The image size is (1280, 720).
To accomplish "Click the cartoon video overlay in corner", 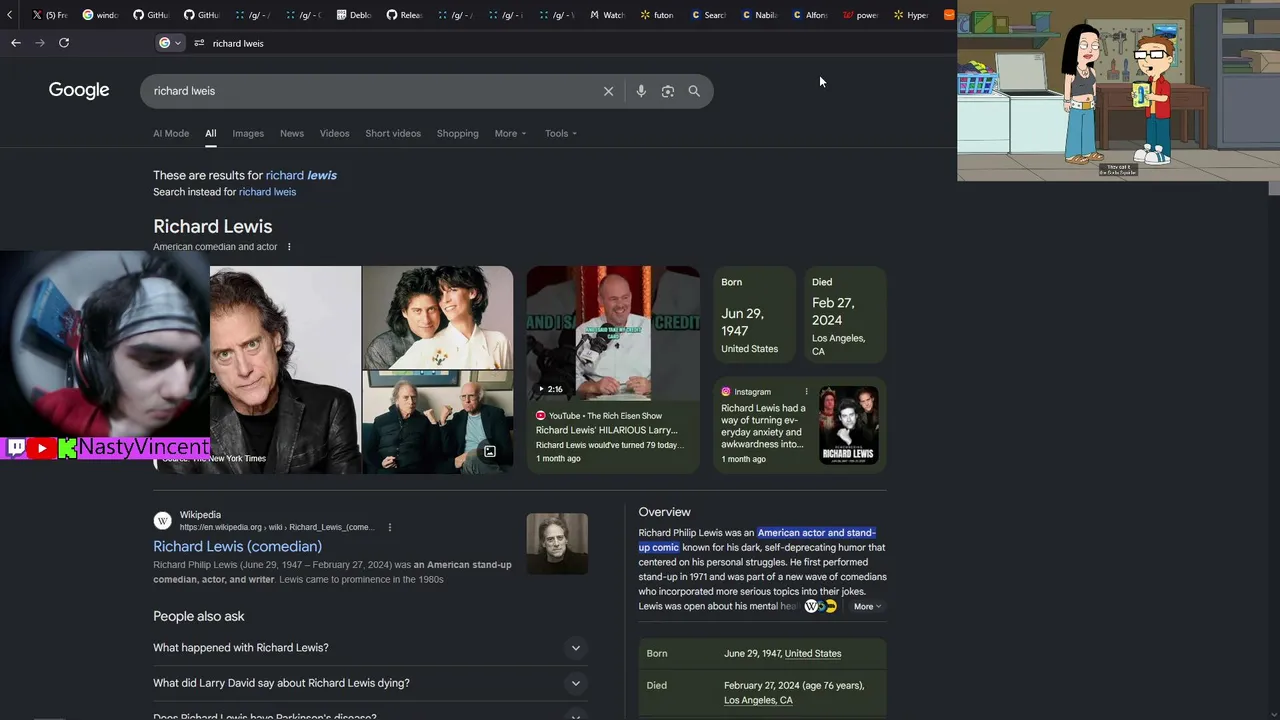I will click(x=1118, y=90).
